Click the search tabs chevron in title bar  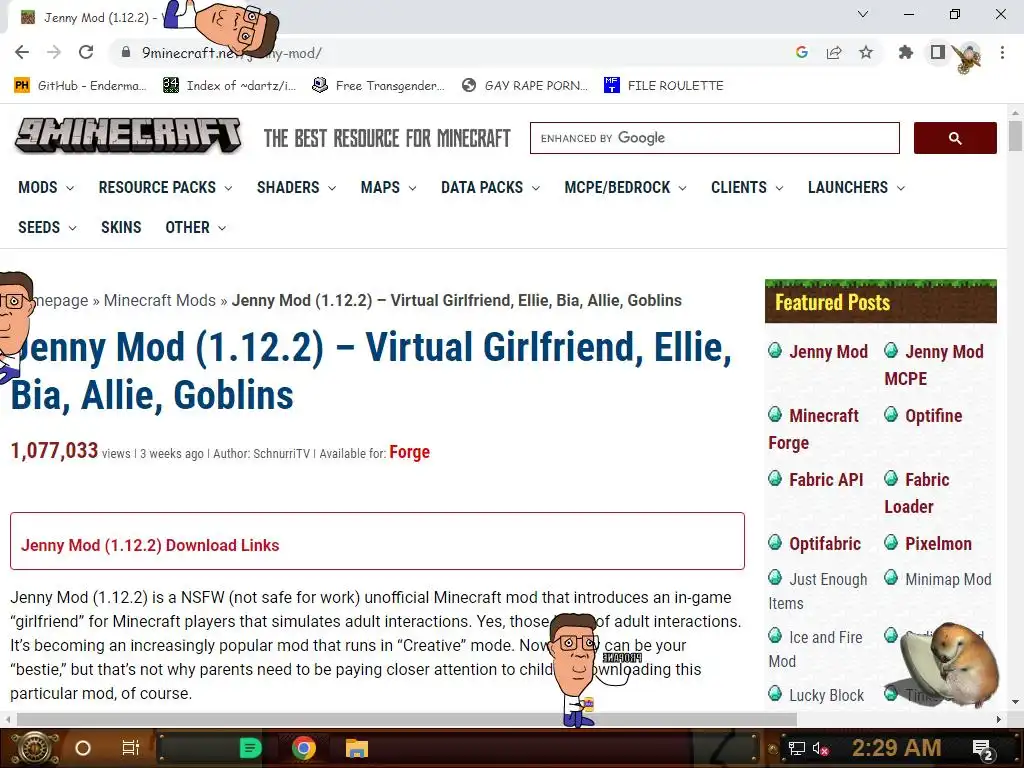pos(863,14)
